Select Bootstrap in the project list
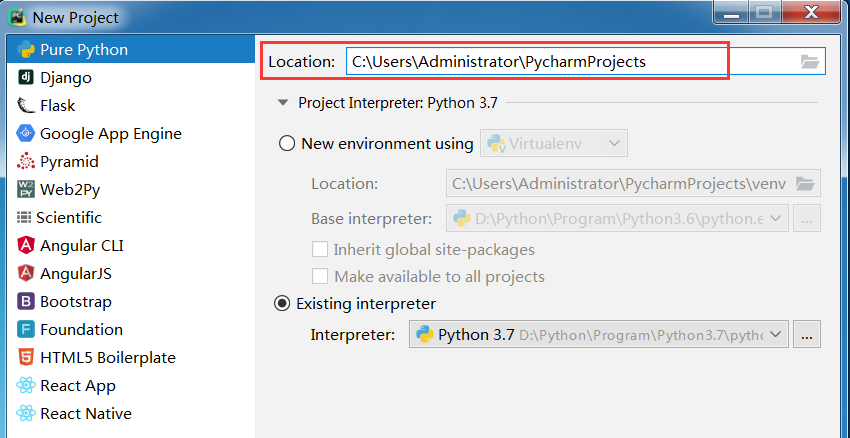This screenshot has height=438, width=850. coord(131,301)
